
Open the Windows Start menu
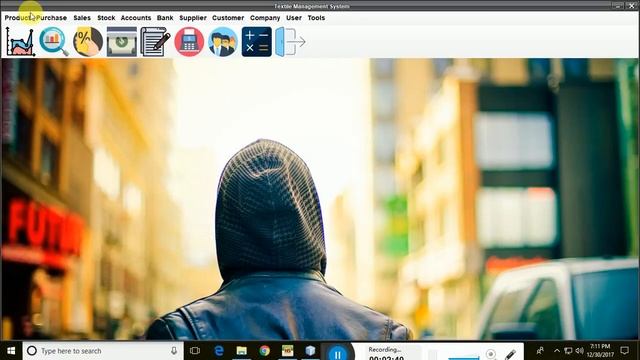pos(11,351)
